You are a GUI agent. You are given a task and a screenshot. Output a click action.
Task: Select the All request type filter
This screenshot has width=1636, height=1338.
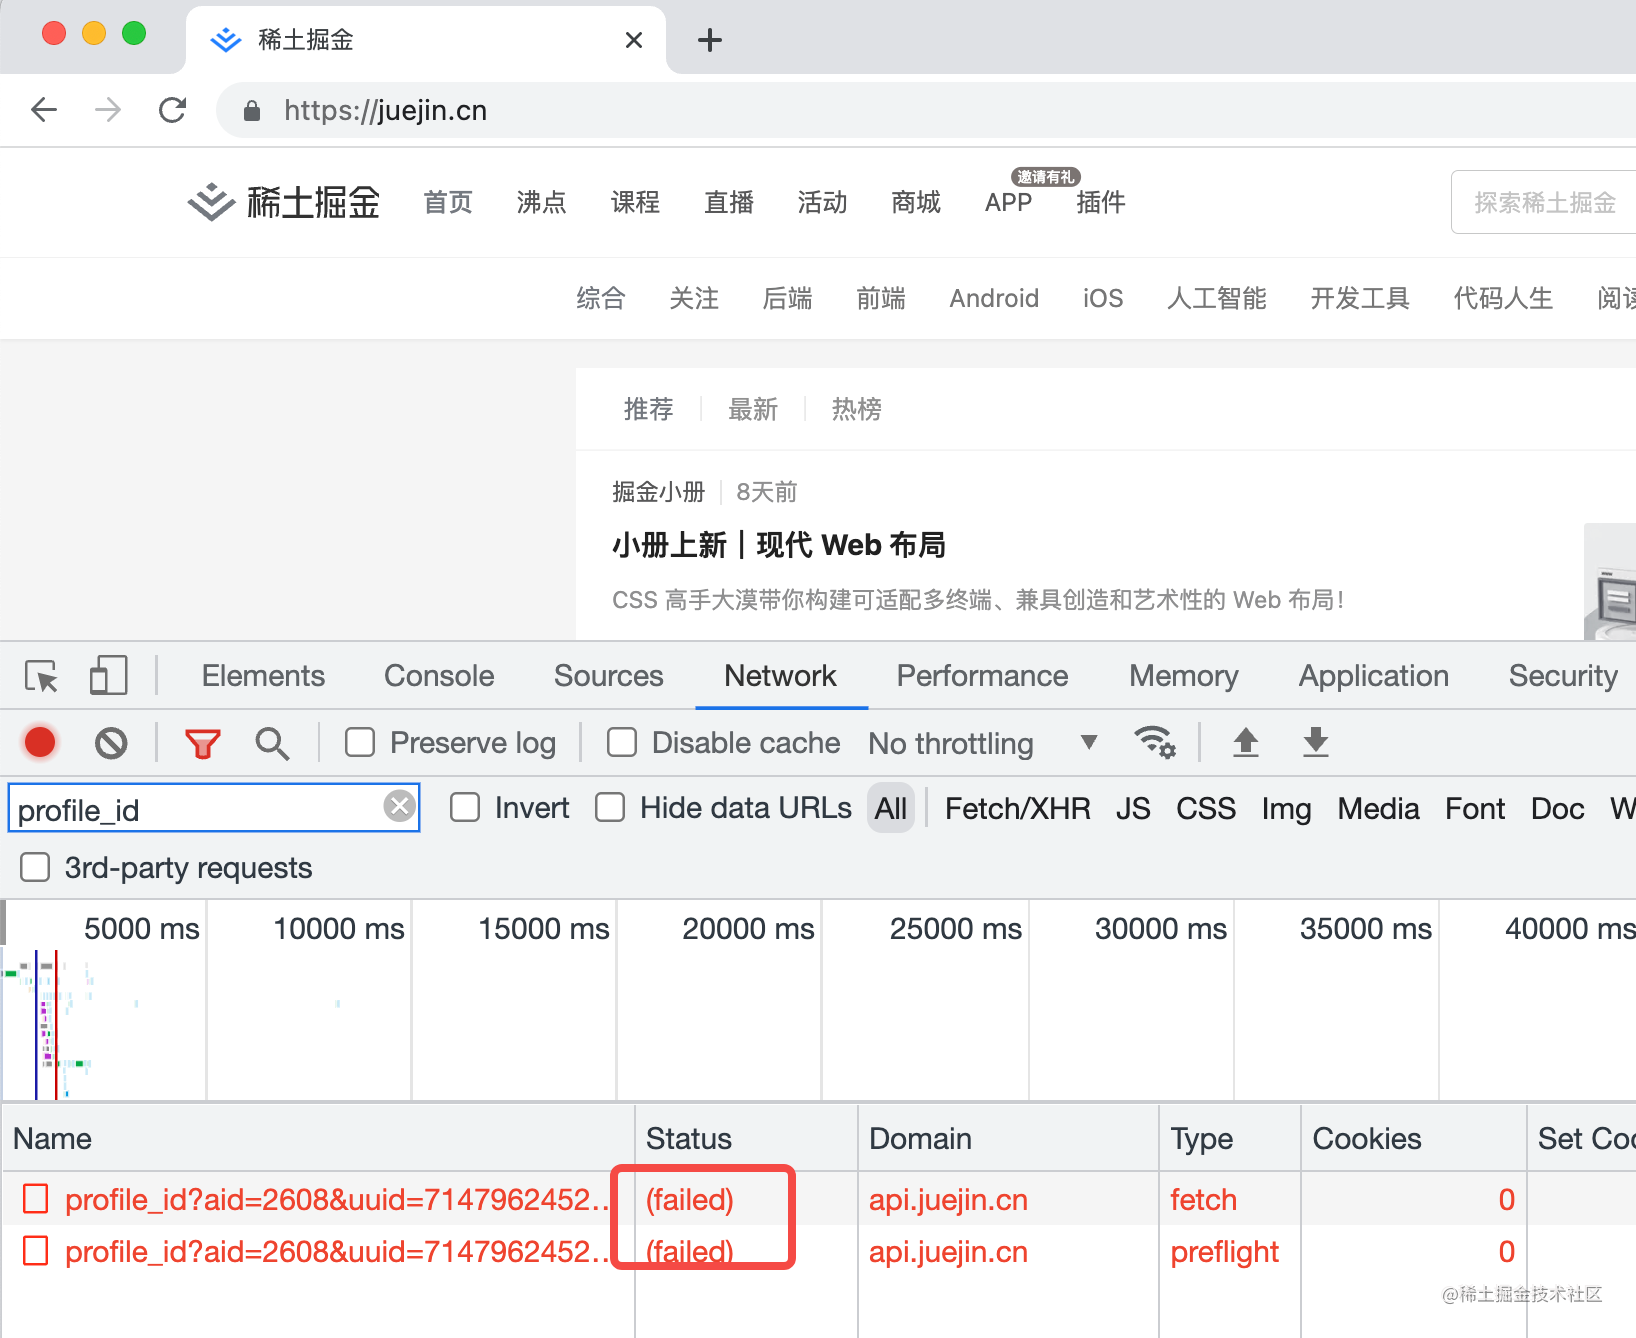point(891,808)
